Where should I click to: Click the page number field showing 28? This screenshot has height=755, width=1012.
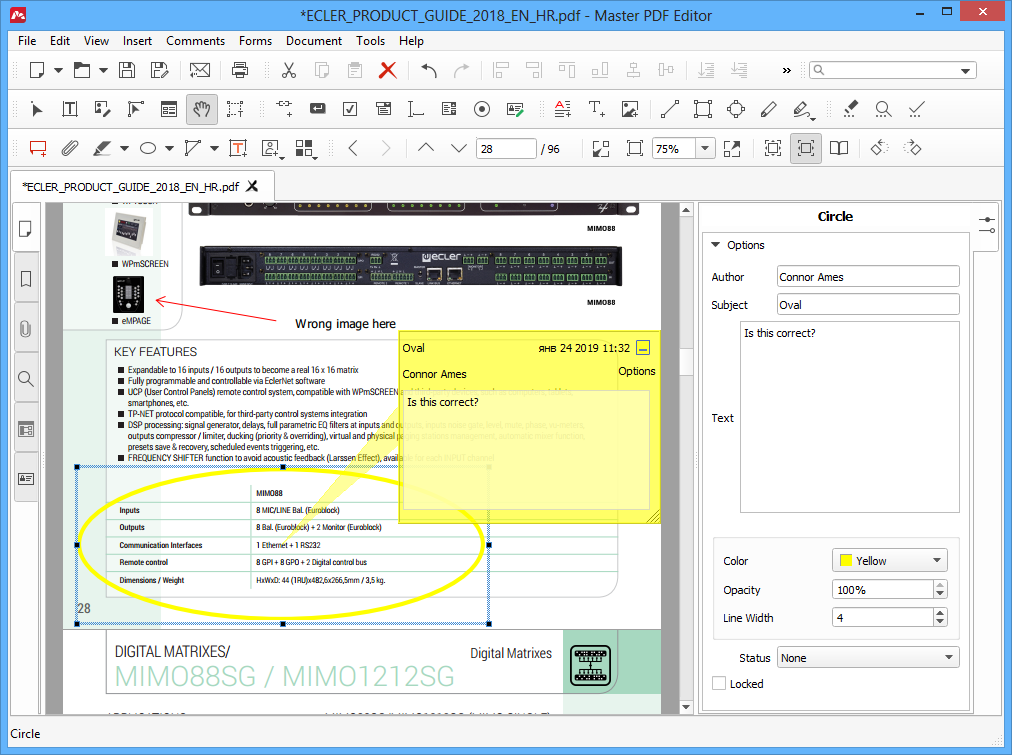click(507, 148)
